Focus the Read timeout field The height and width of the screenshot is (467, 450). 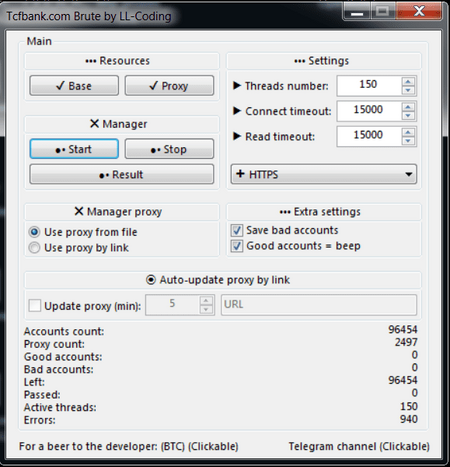click(x=369, y=136)
